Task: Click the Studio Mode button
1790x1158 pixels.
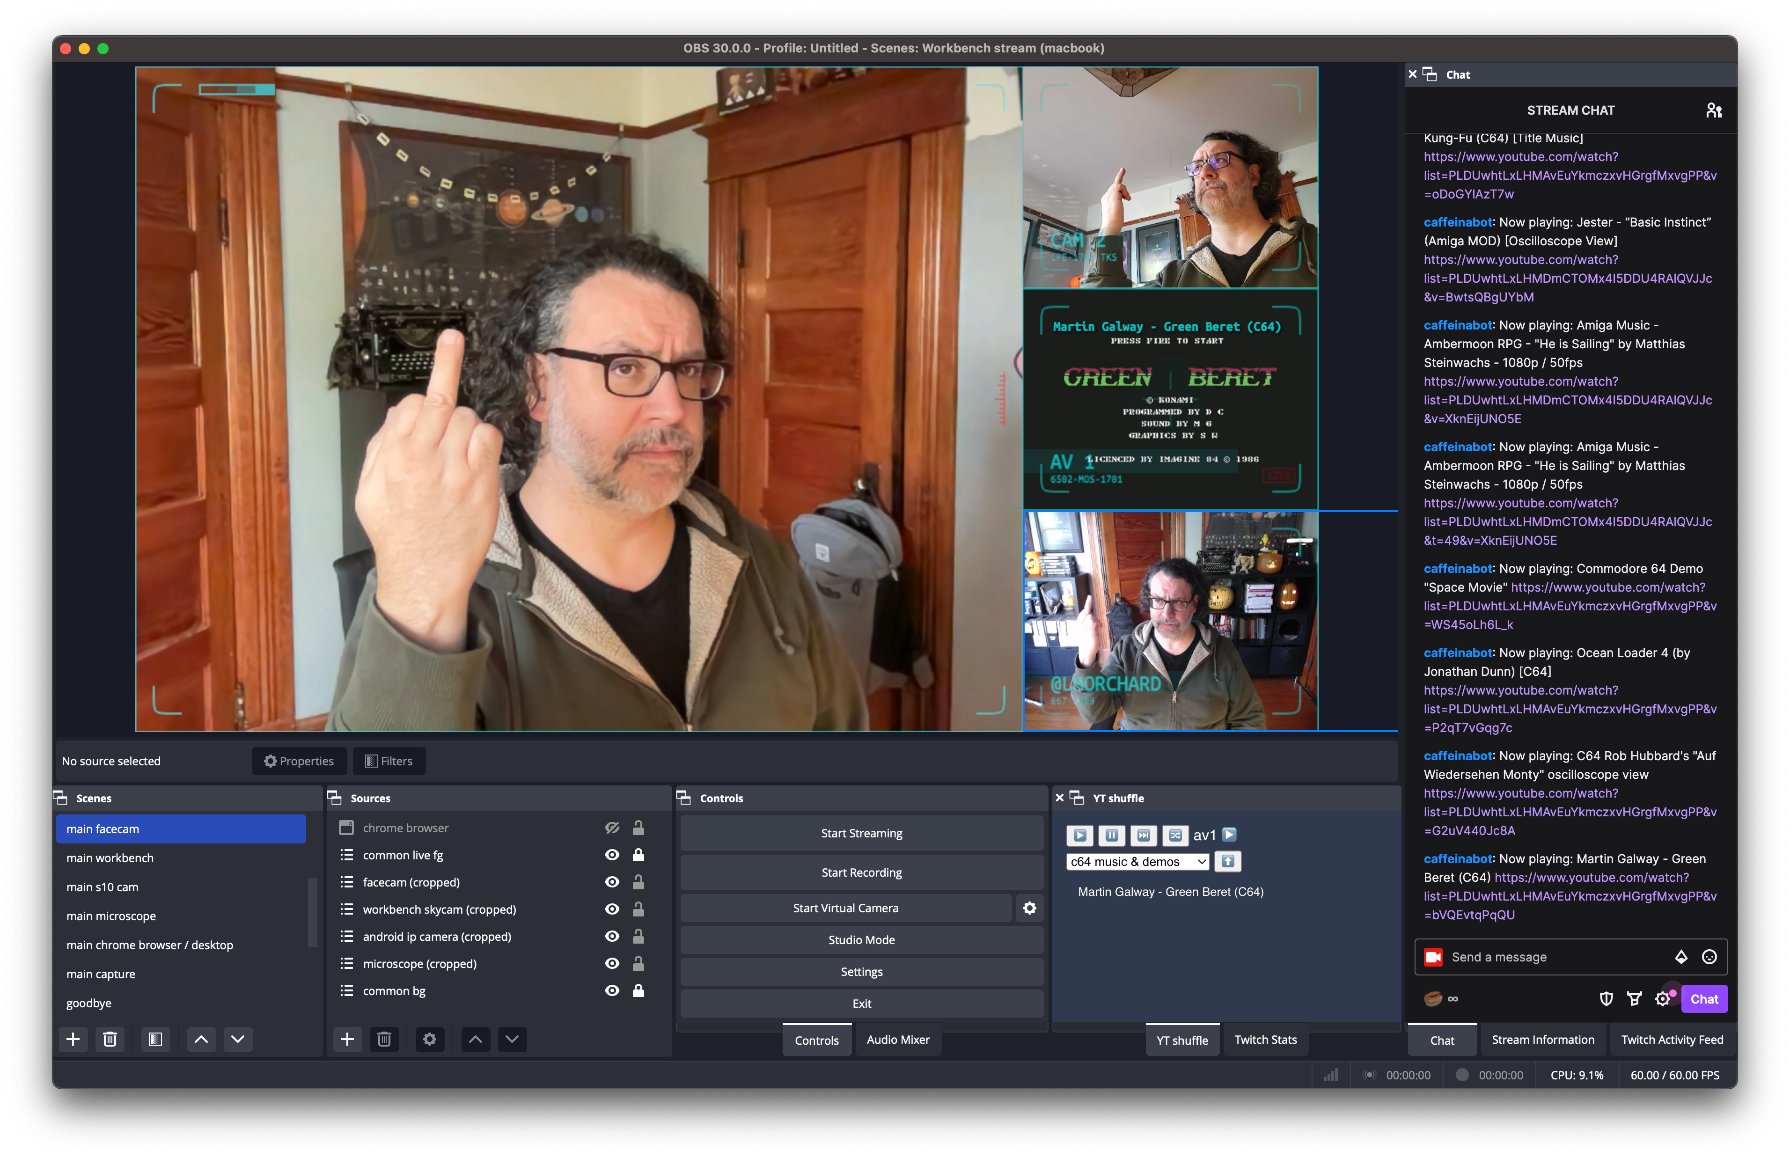Action: [861, 940]
